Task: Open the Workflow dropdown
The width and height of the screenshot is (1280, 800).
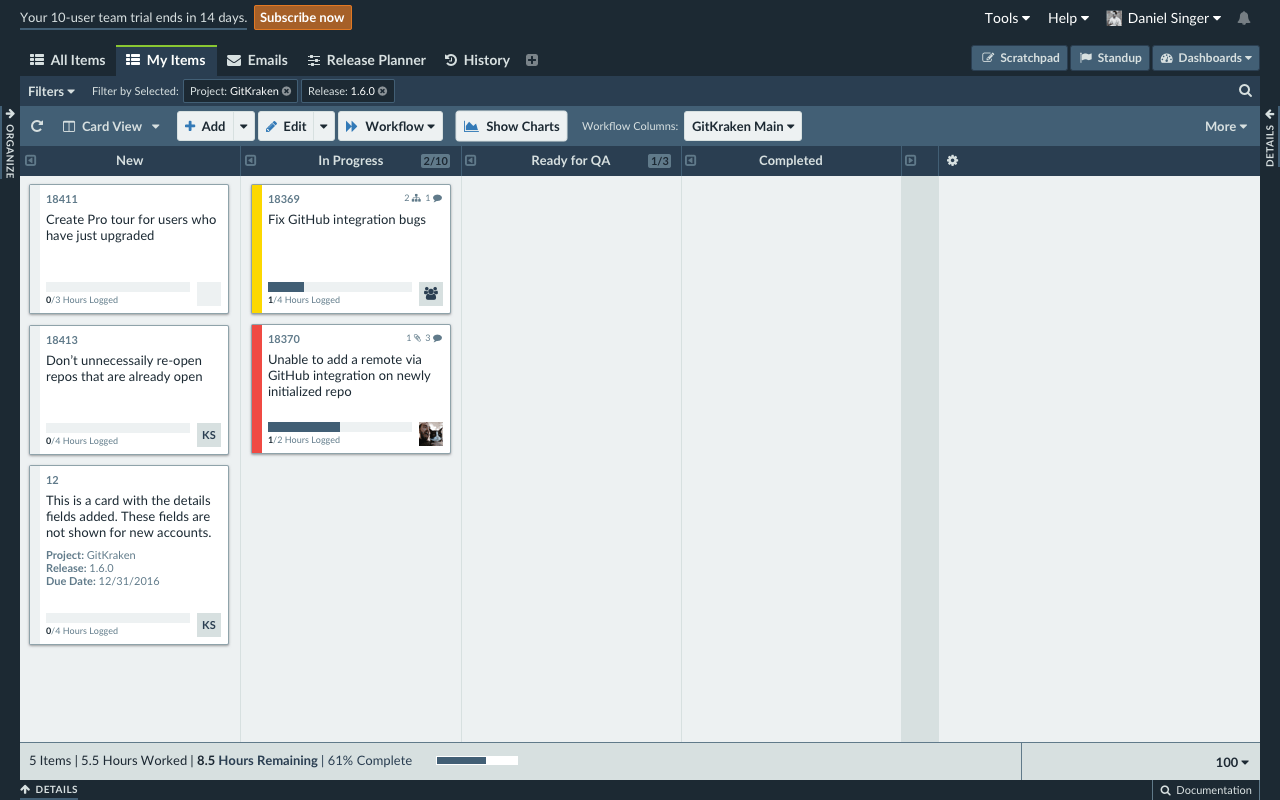Action: point(390,126)
